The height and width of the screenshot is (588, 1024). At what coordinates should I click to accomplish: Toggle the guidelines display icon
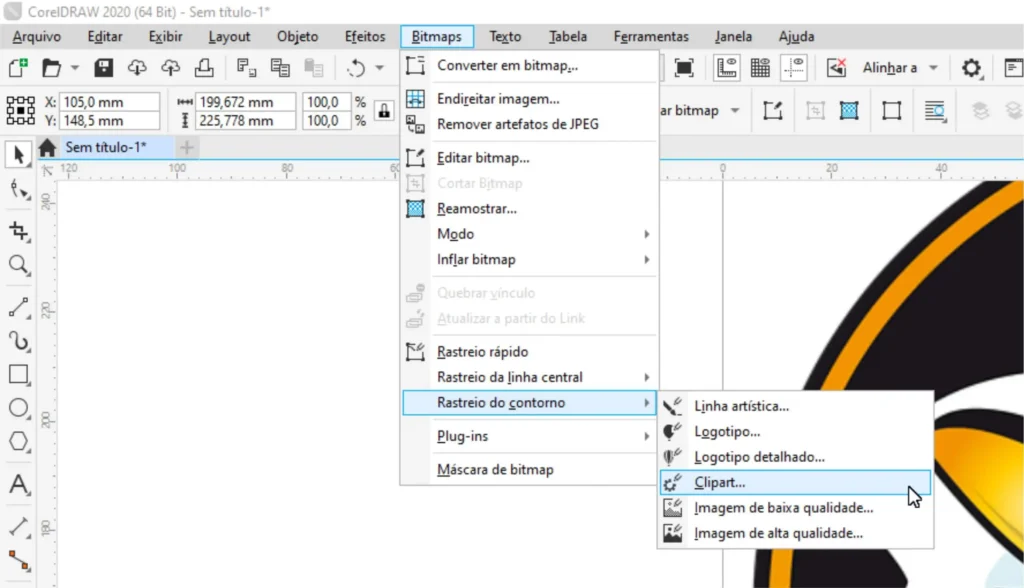click(x=794, y=67)
